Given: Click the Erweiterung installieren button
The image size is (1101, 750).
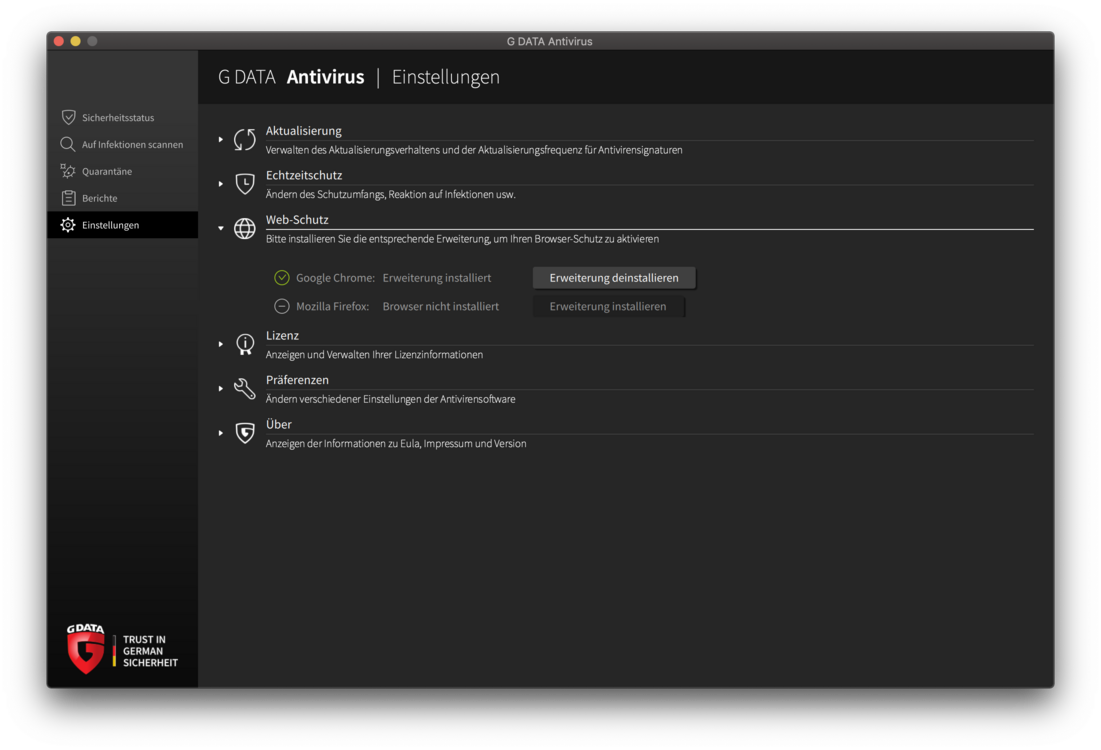Looking at the screenshot, I should [x=608, y=306].
